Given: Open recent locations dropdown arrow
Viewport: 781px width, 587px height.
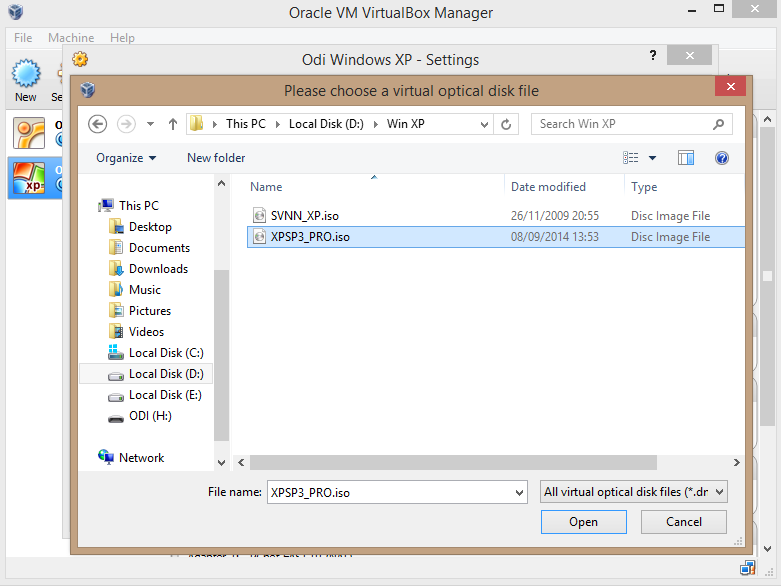Looking at the screenshot, I should pyautogui.click(x=150, y=124).
